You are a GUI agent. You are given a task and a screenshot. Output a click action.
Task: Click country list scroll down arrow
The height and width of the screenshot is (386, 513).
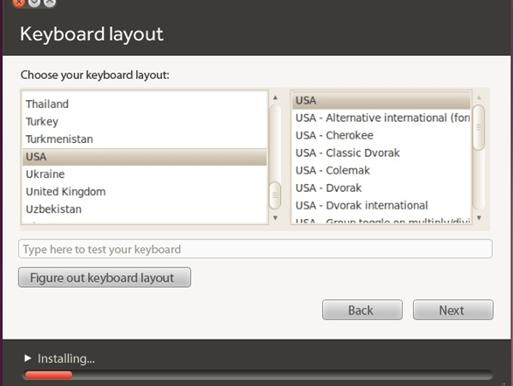coord(275,218)
